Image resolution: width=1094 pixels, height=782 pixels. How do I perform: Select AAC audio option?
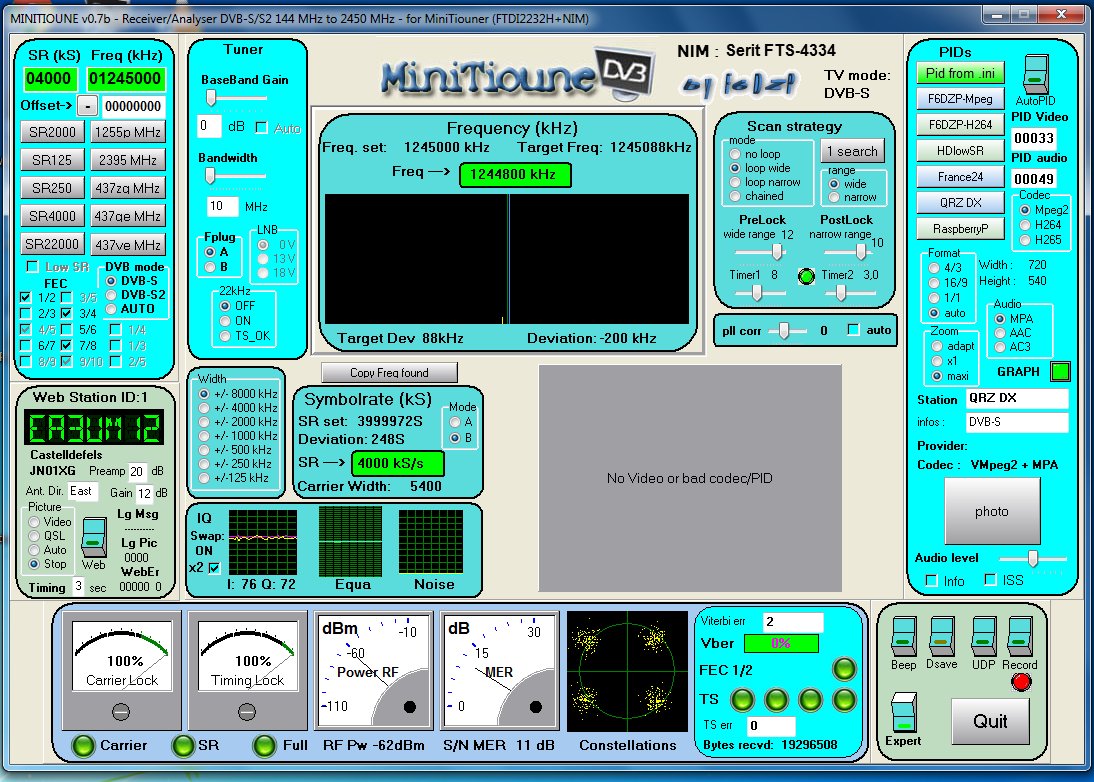tap(1000, 333)
